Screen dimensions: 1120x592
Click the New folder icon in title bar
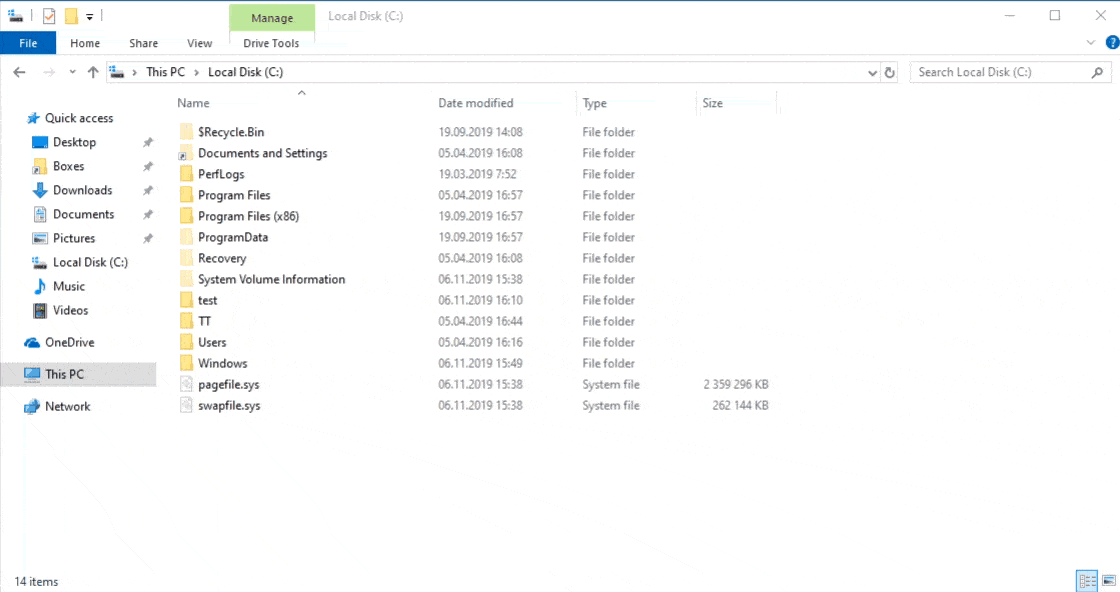click(71, 16)
